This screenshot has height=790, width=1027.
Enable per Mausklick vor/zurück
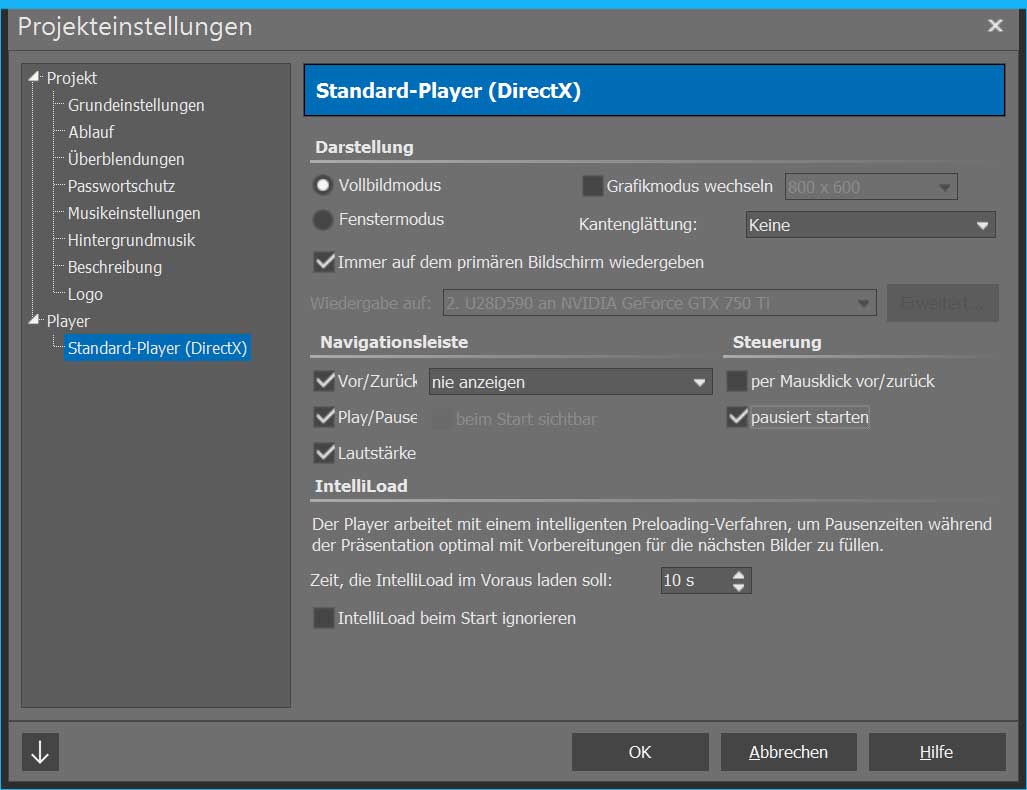(737, 381)
